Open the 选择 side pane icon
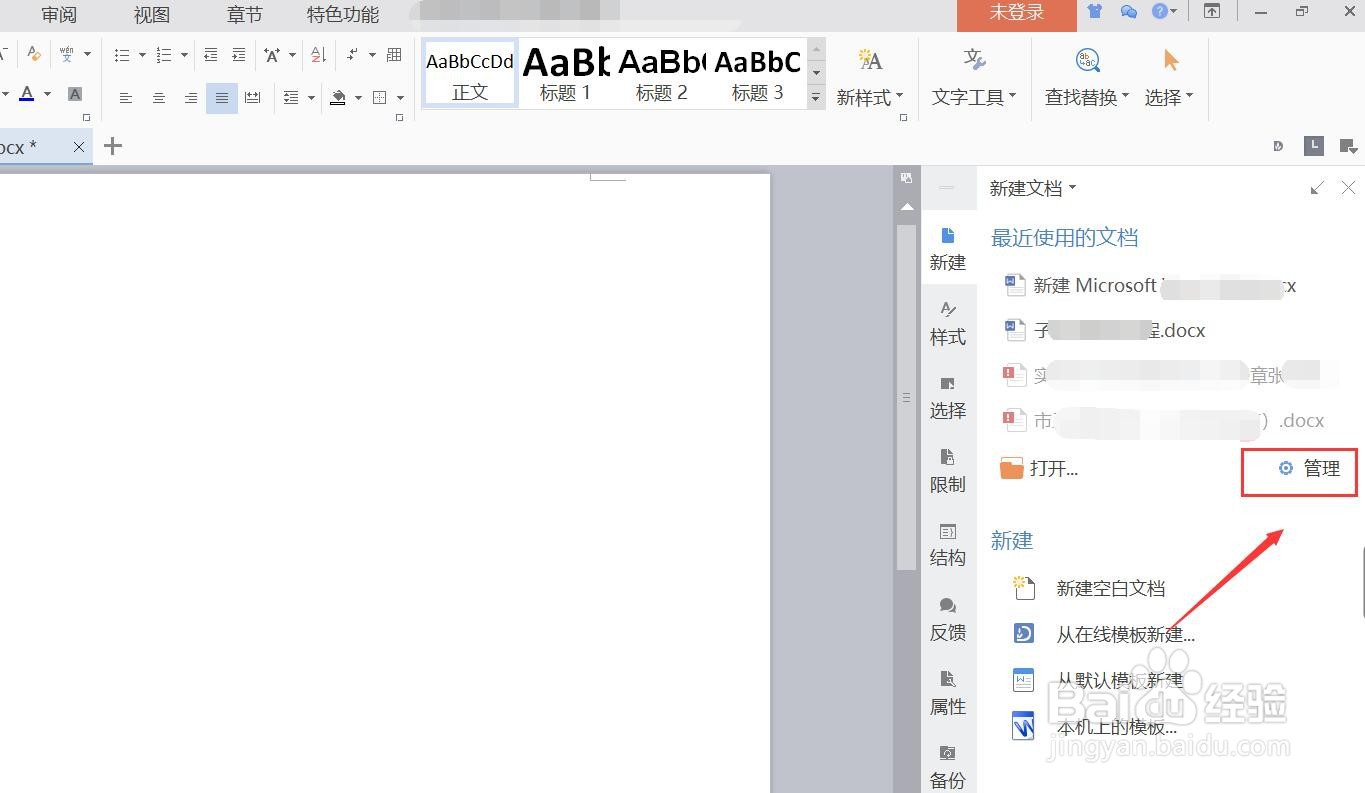The width and height of the screenshot is (1365, 793). [x=948, y=397]
